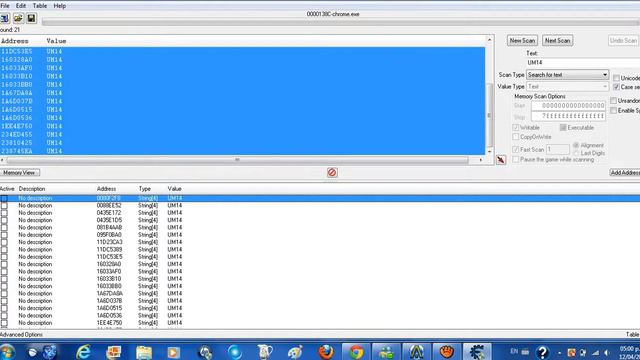
Task: Click the Fast Scan alignment value field
Action: (x=558, y=149)
